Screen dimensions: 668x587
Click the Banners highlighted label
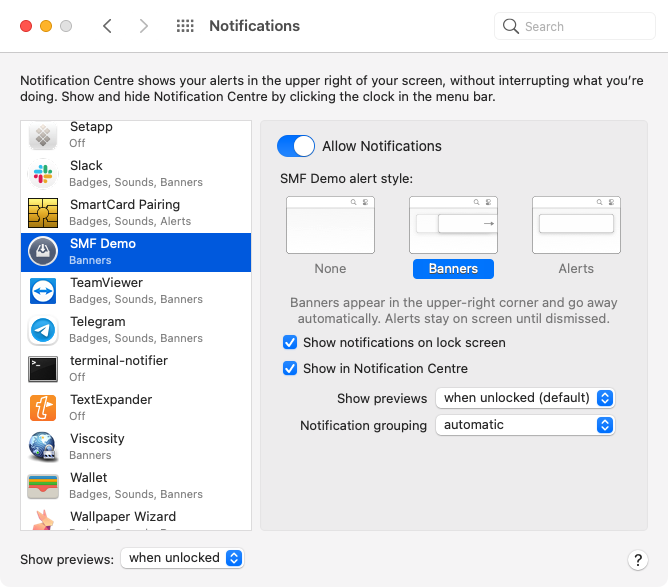(453, 269)
